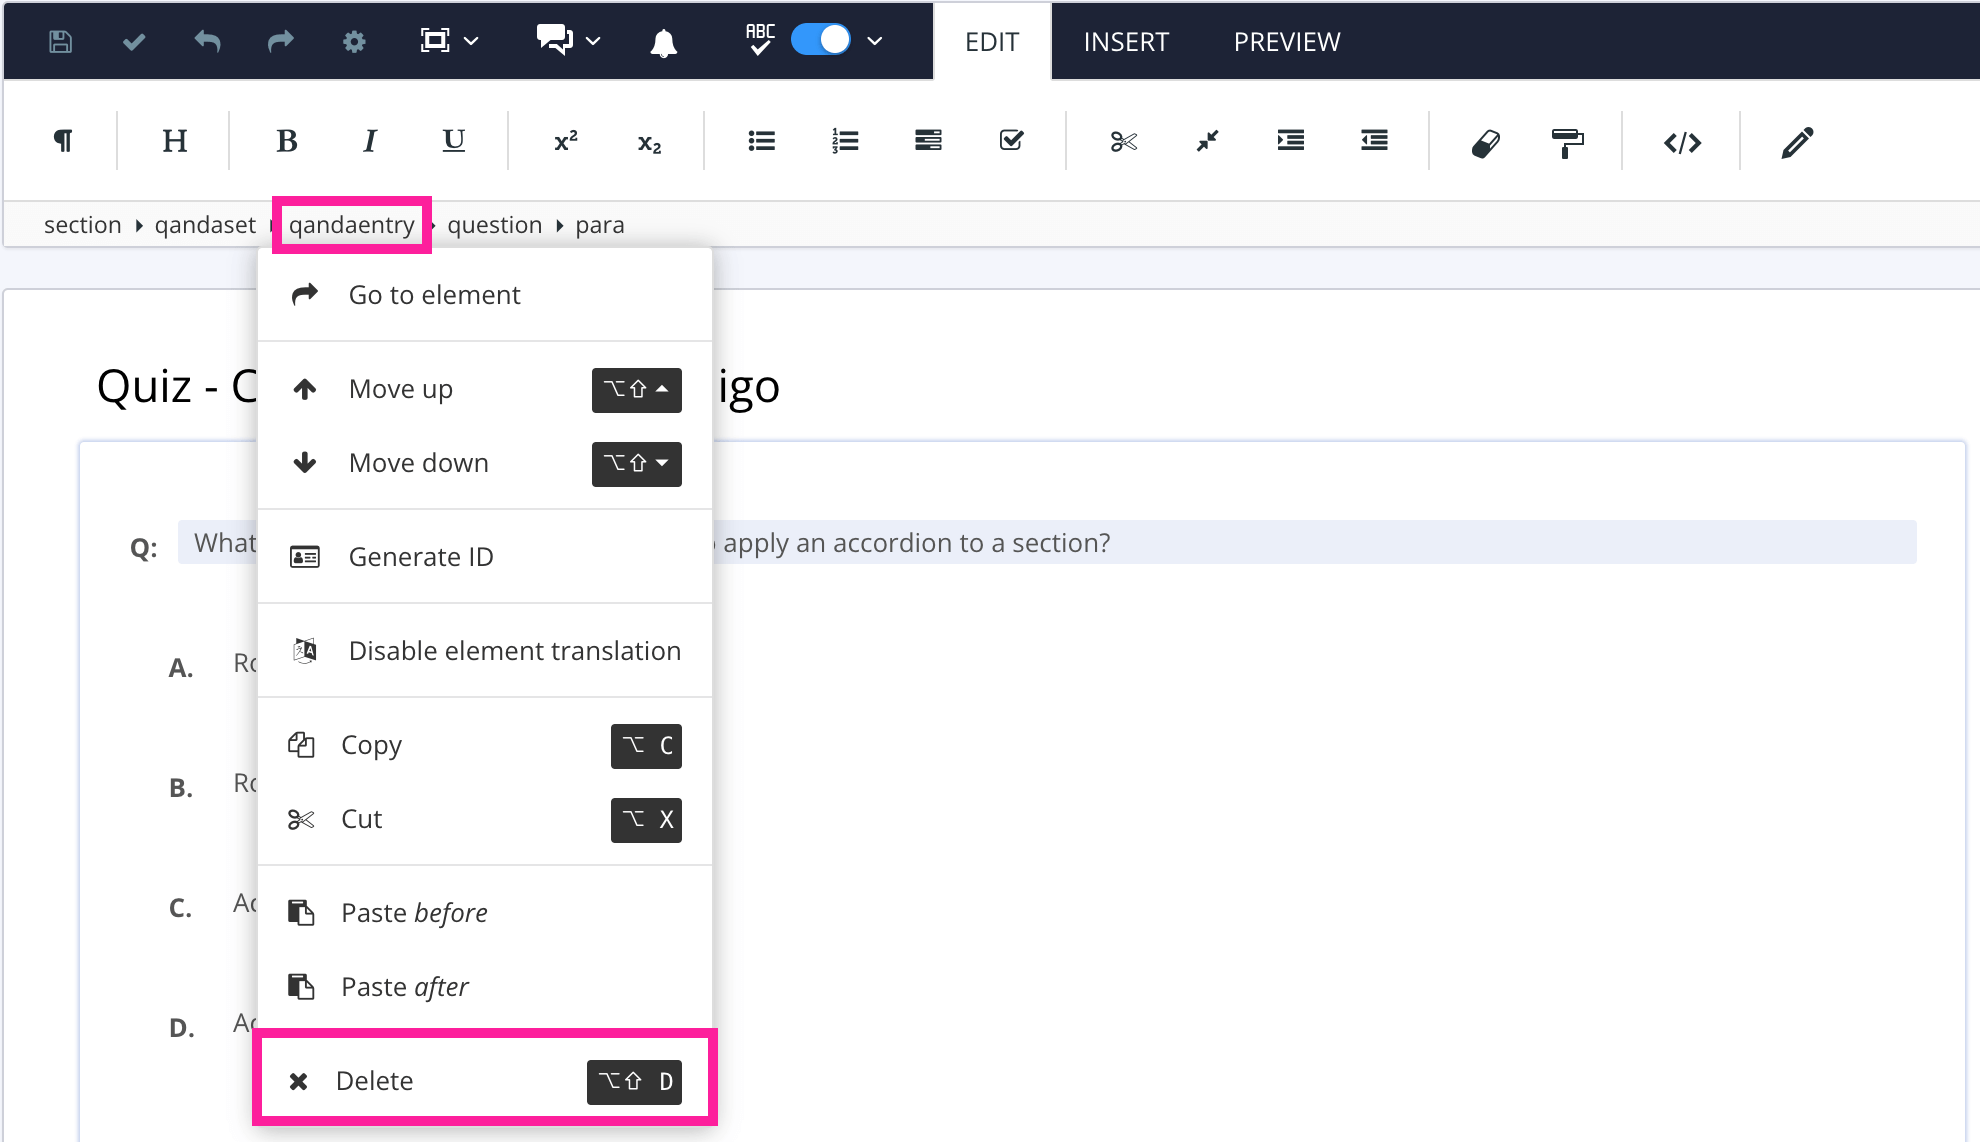
Task: Expand the frame view dropdown arrow
Action: [x=472, y=41]
